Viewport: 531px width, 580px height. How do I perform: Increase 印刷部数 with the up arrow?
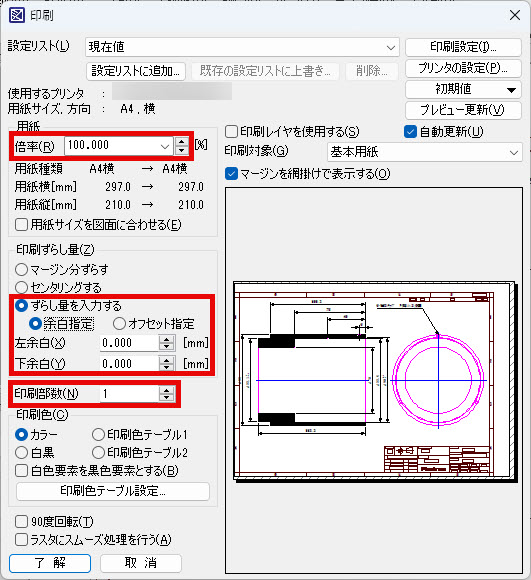166,390
